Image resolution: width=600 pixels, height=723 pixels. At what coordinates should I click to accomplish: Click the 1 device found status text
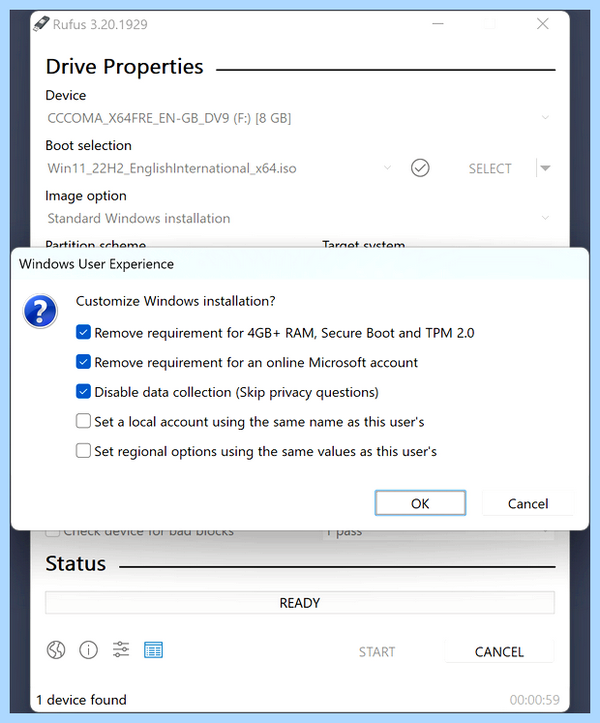tap(81, 699)
